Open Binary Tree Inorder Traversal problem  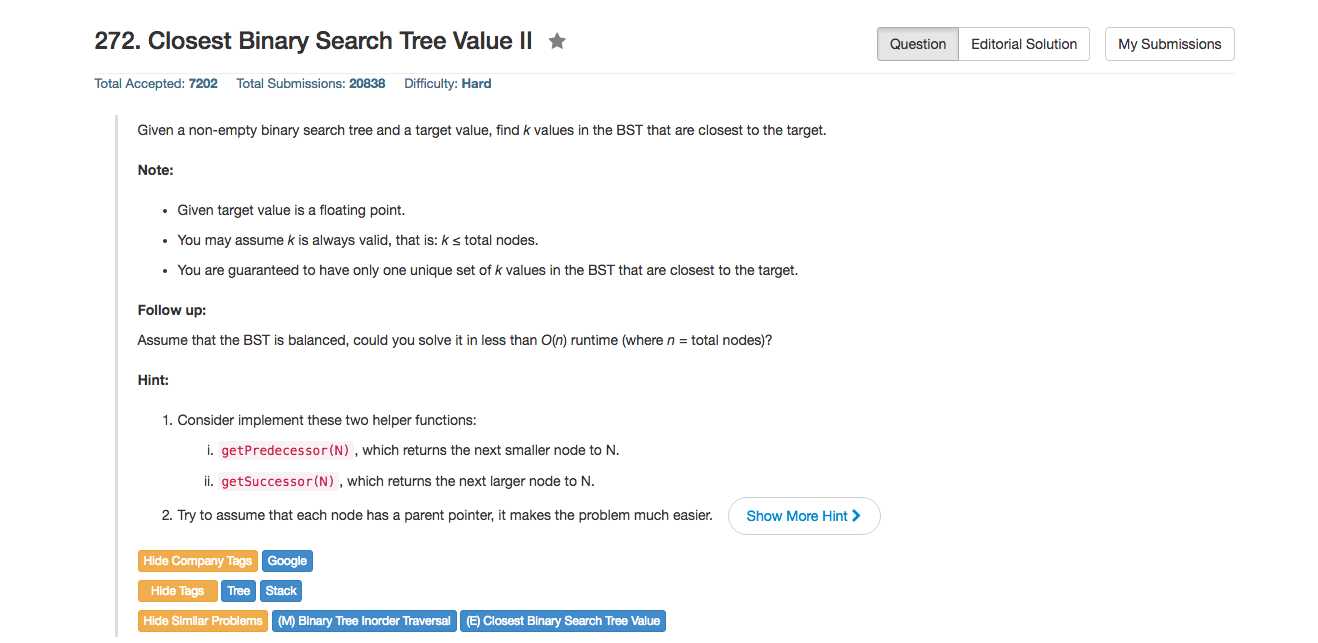click(364, 621)
